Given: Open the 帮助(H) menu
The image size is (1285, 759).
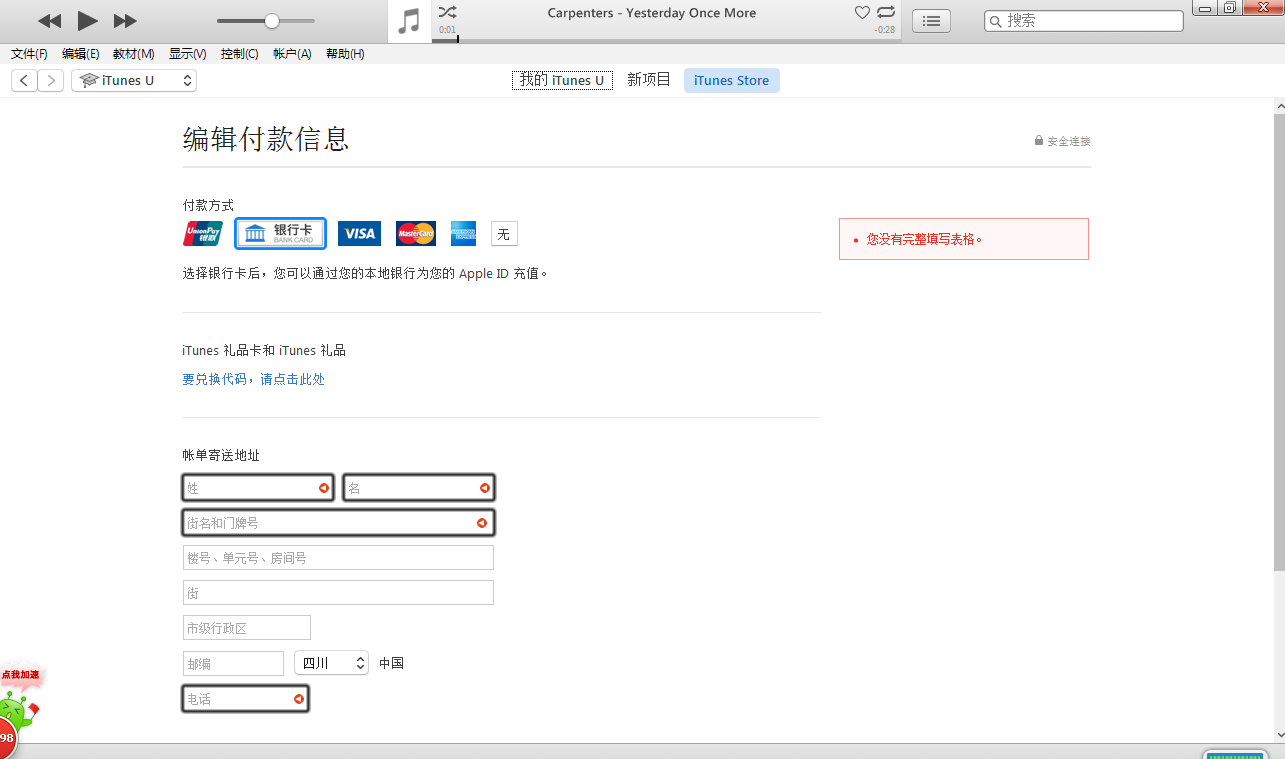Looking at the screenshot, I should click(x=345, y=54).
